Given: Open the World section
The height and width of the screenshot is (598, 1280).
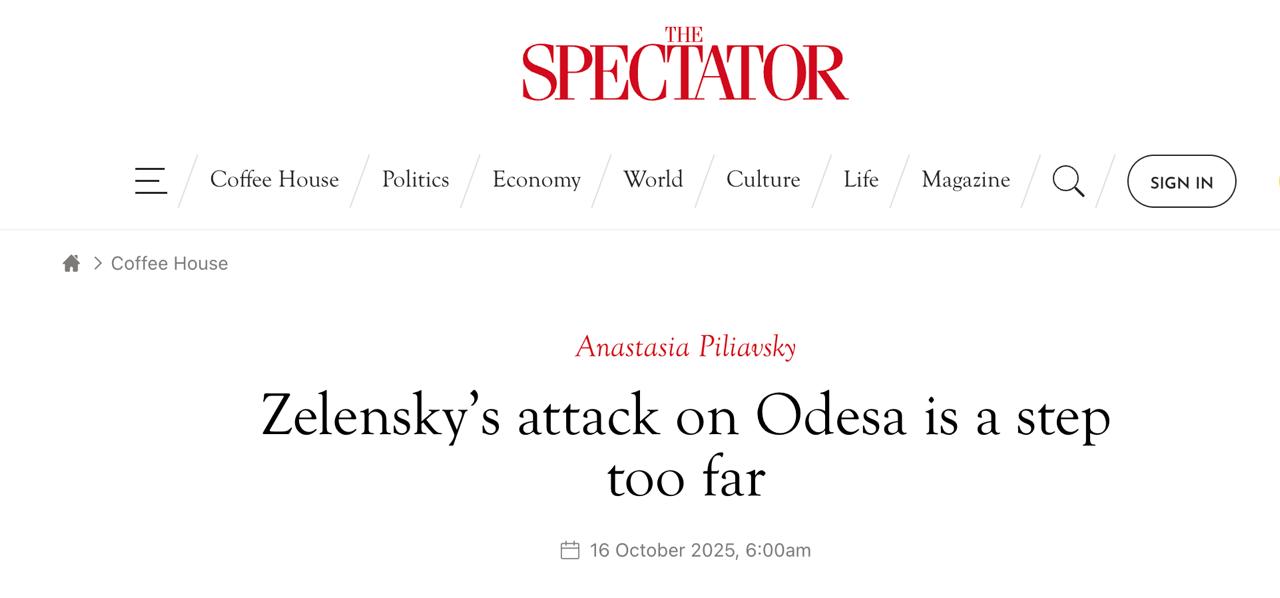Looking at the screenshot, I should pyautogui.click(x=653, y=180).
